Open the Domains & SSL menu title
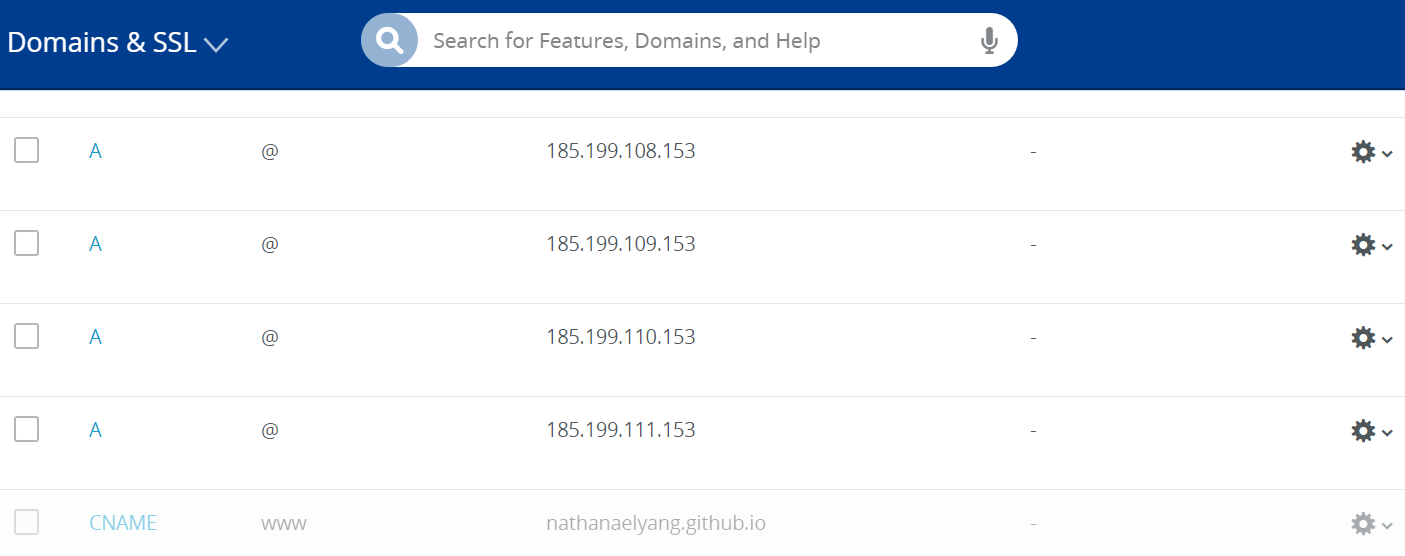 (x=102, y=42)
